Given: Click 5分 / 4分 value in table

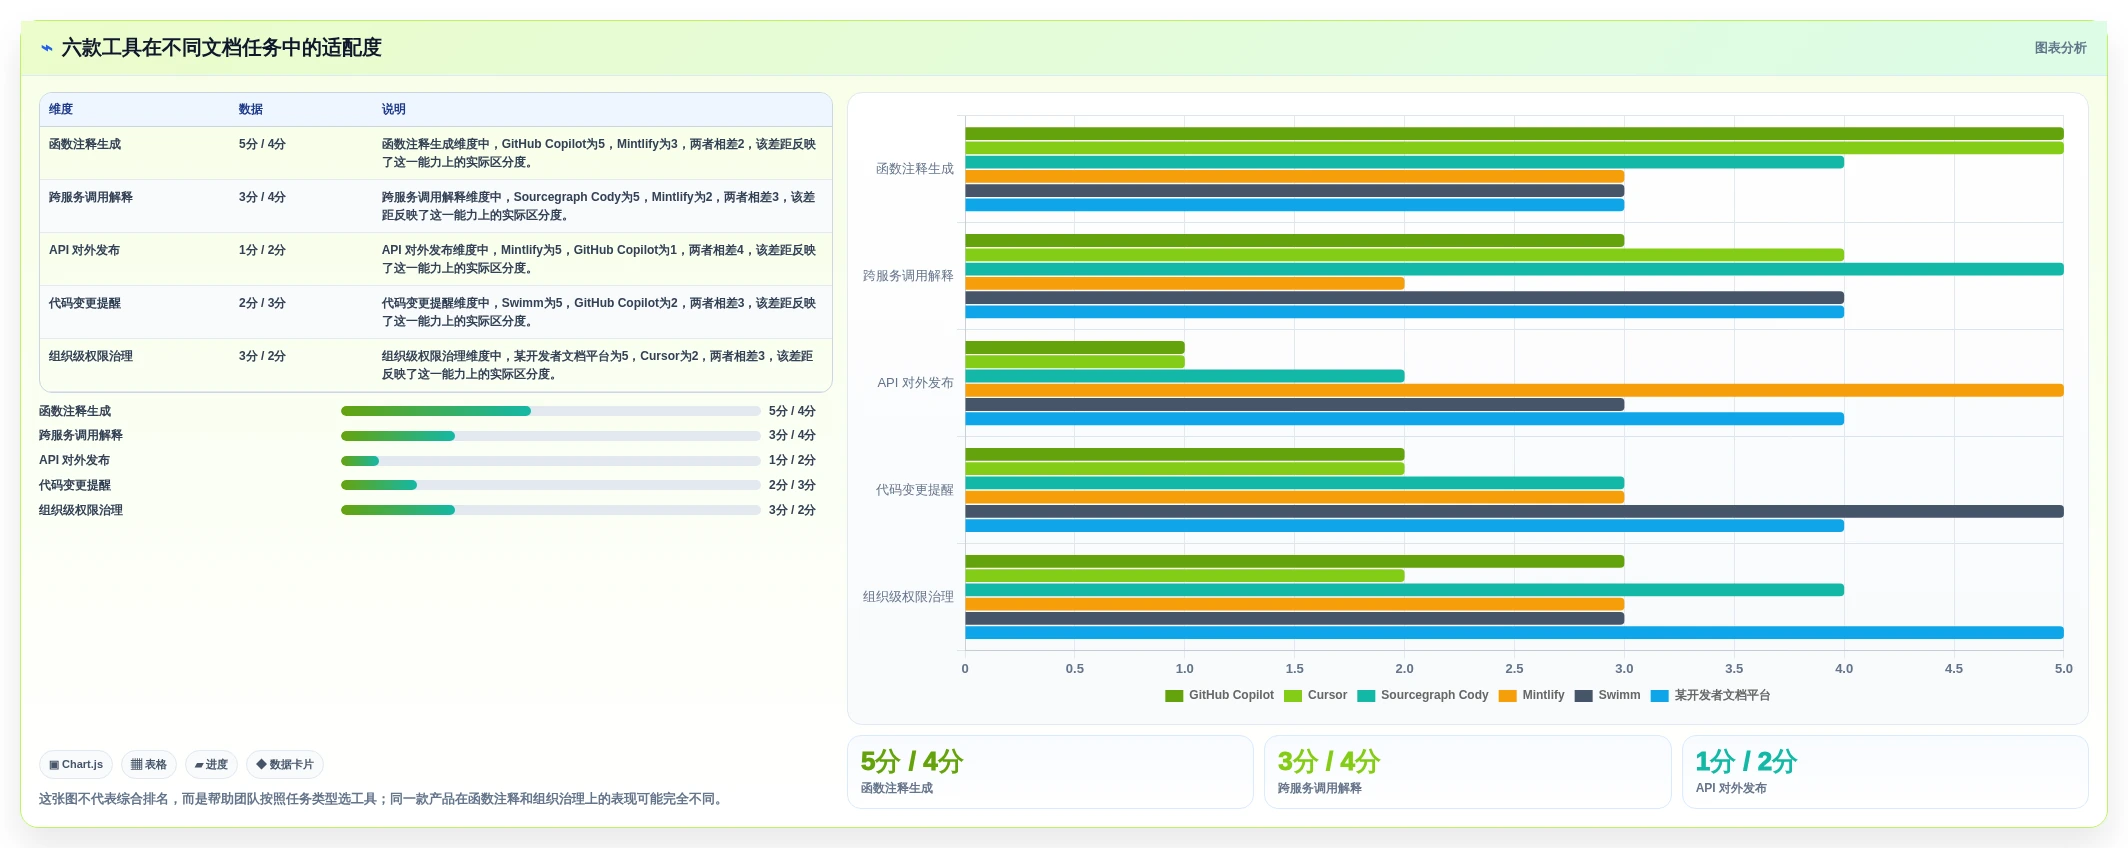Looking at the screenshot, I should click(x=262, y=144).
